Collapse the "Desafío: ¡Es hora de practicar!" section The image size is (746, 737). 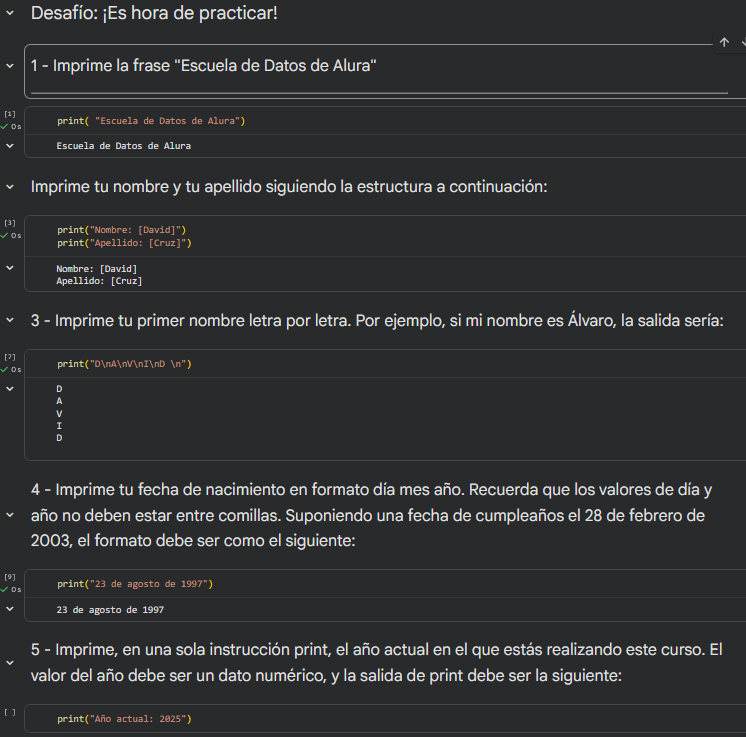click(10, 14)
